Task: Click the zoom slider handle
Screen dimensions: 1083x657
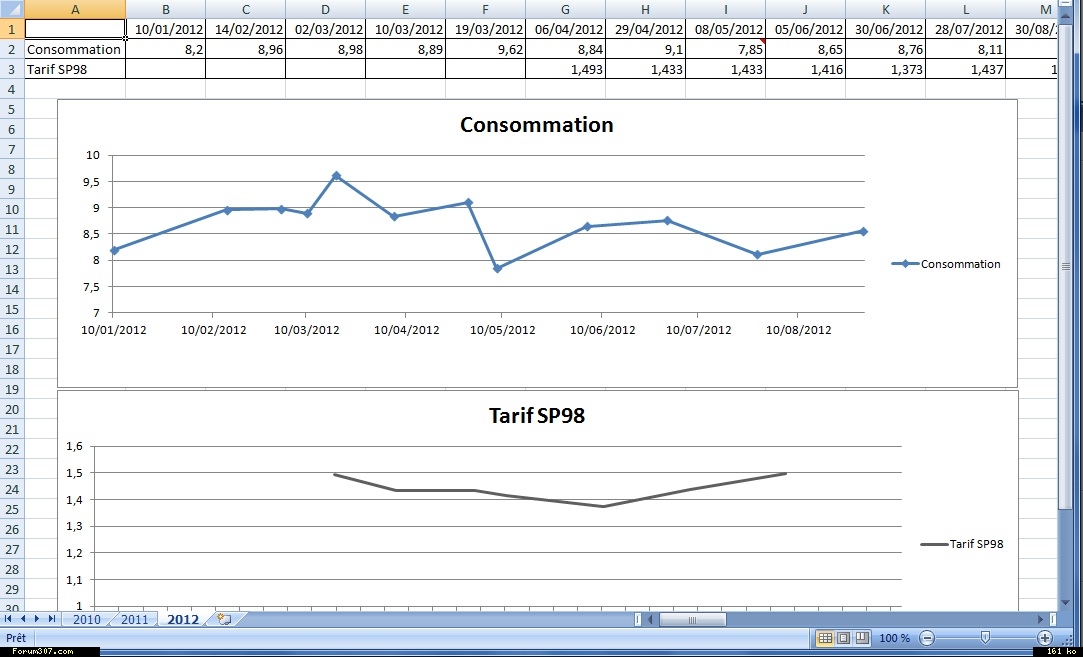Action: coord(985,638)
